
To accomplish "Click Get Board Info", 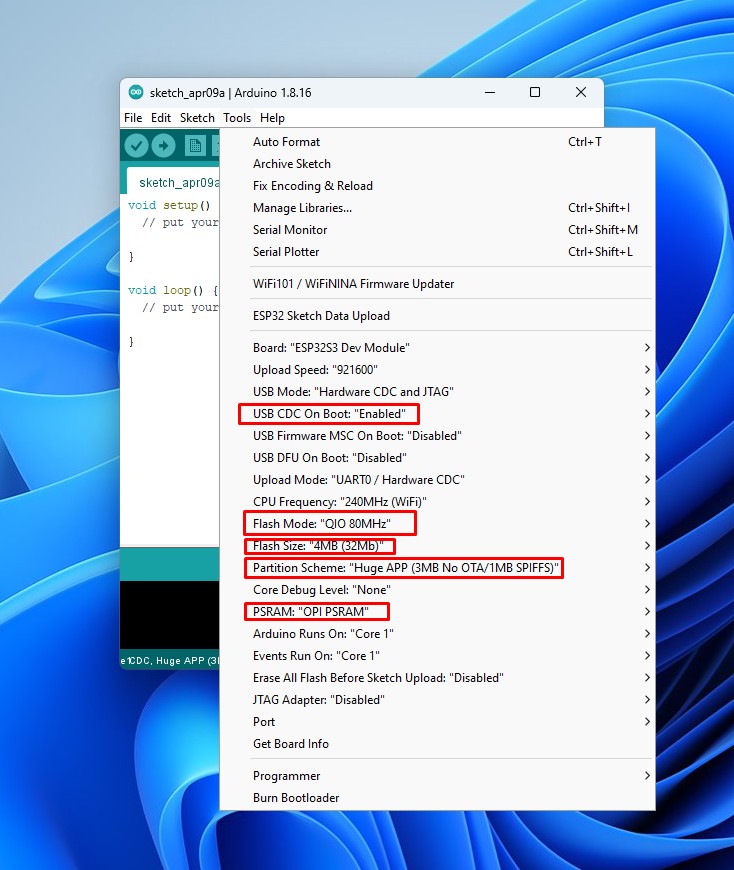I will [291, 744].
